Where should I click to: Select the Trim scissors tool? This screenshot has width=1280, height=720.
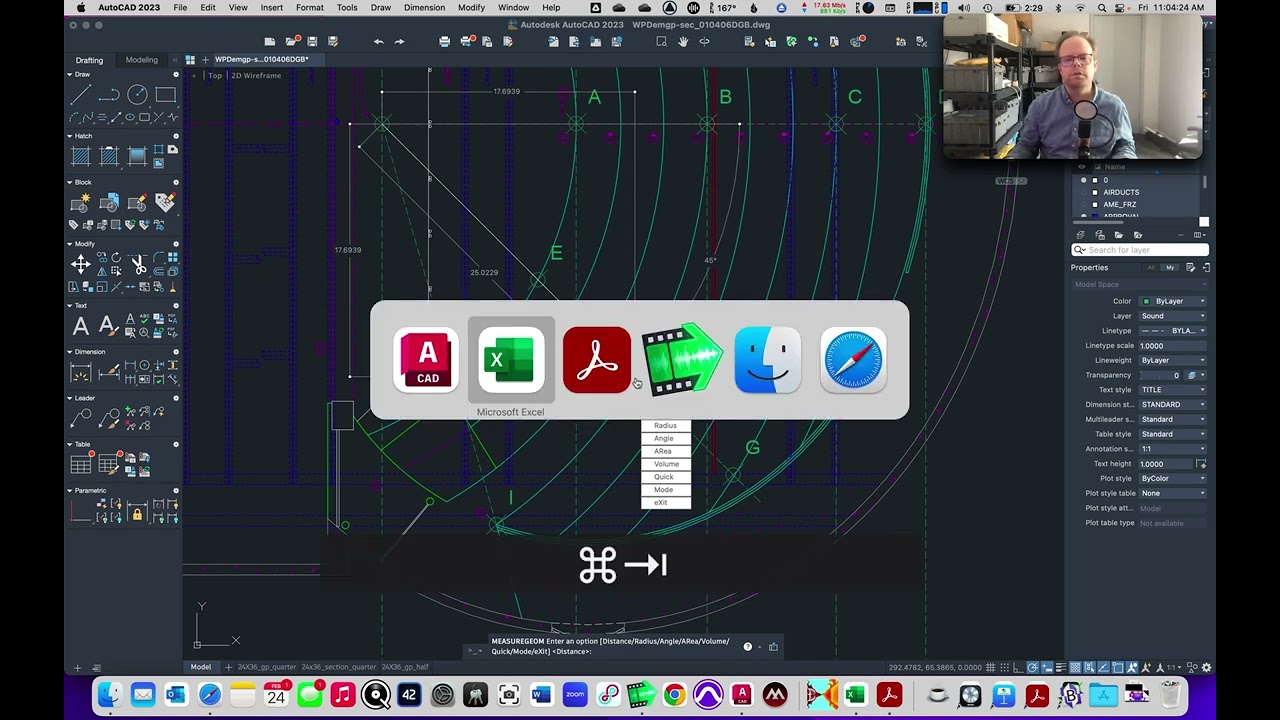(138, 264)
